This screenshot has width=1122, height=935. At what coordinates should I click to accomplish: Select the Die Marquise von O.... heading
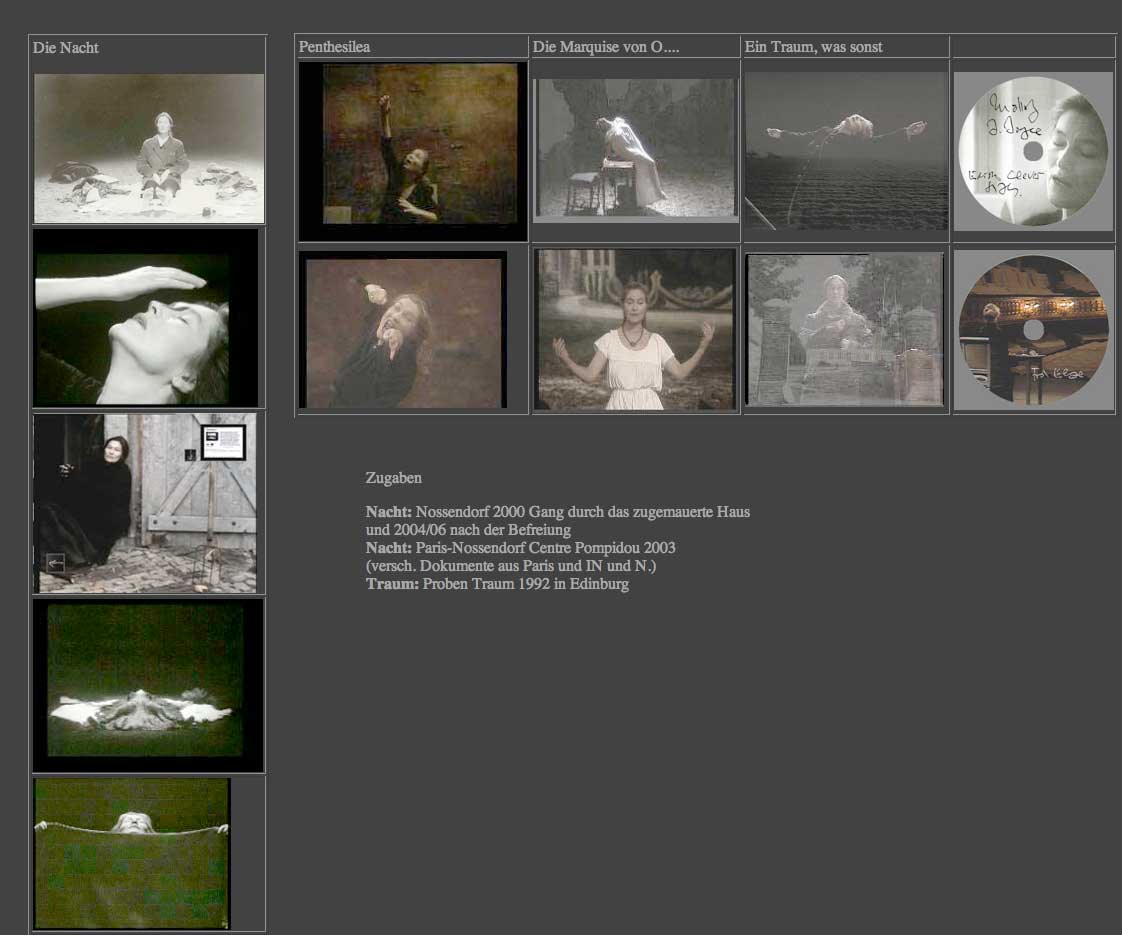606,47
